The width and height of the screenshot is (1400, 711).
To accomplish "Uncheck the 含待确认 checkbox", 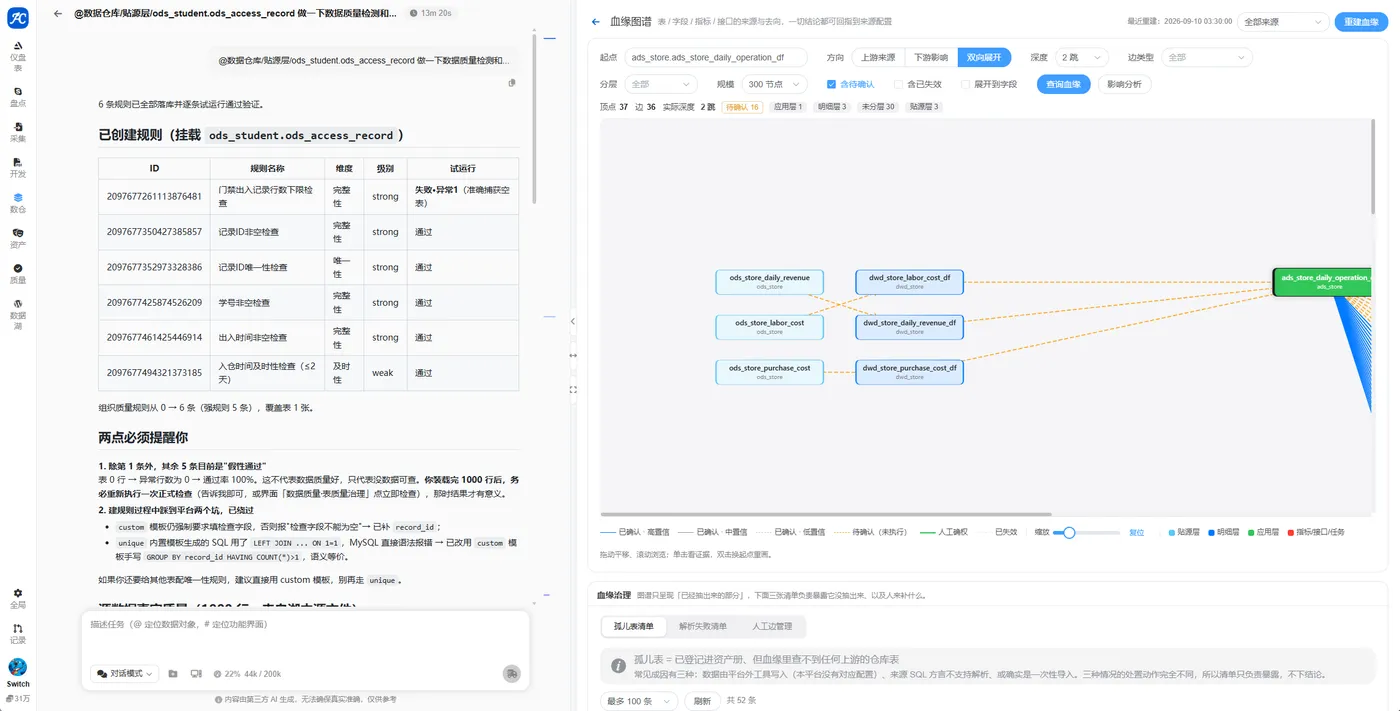I will click(831, 84).
